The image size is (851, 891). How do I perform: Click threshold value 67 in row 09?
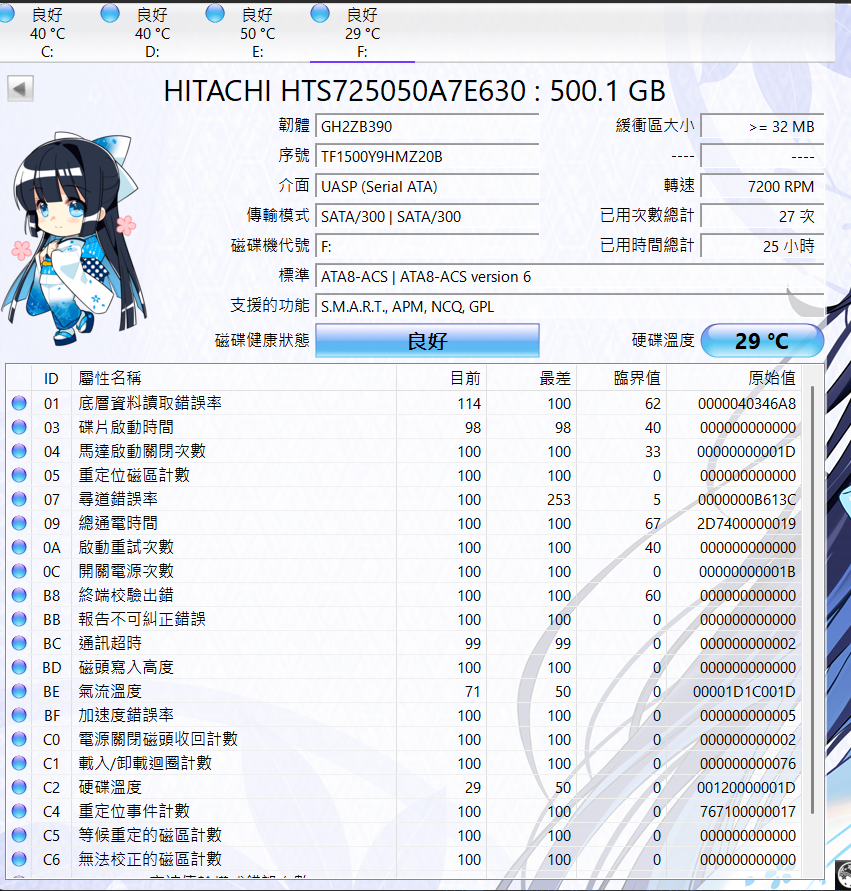[653, 523]
